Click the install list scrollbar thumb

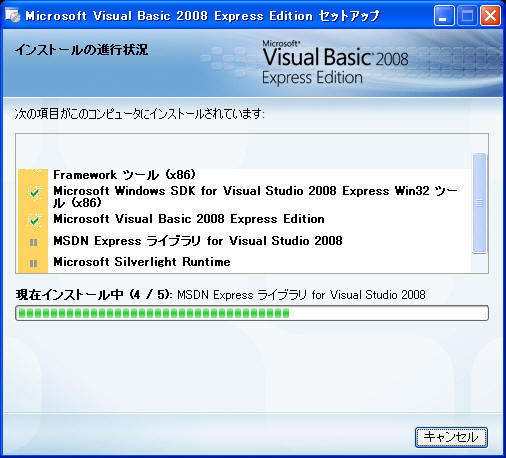[480, 203]
